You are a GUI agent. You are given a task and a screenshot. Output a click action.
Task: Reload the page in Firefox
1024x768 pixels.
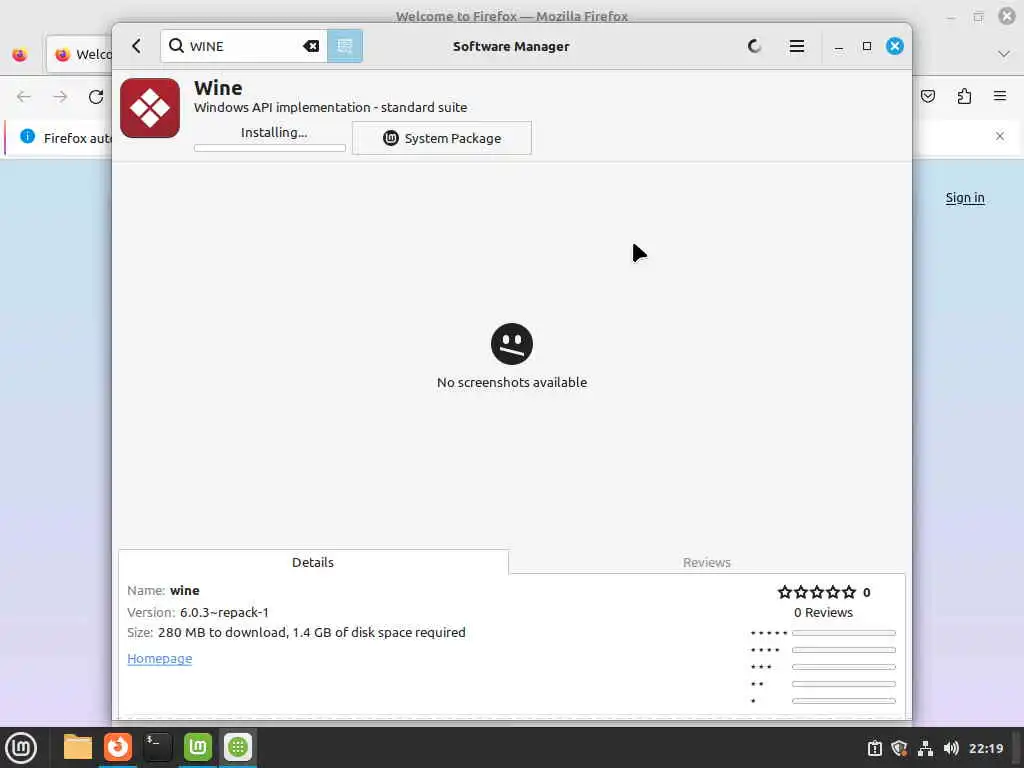96,97
